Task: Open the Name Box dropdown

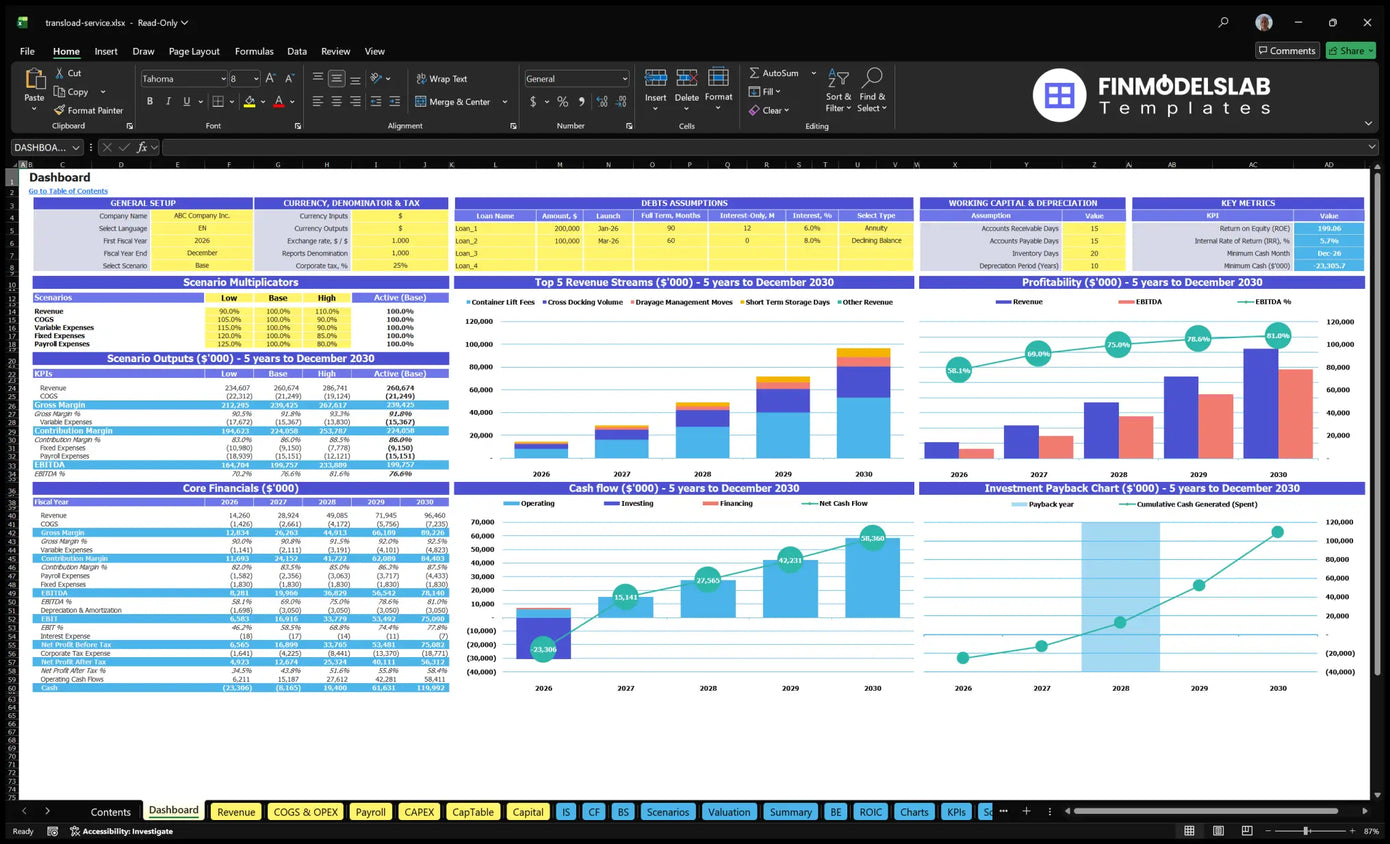Action: pyautogui.click(x=76, y=147)
